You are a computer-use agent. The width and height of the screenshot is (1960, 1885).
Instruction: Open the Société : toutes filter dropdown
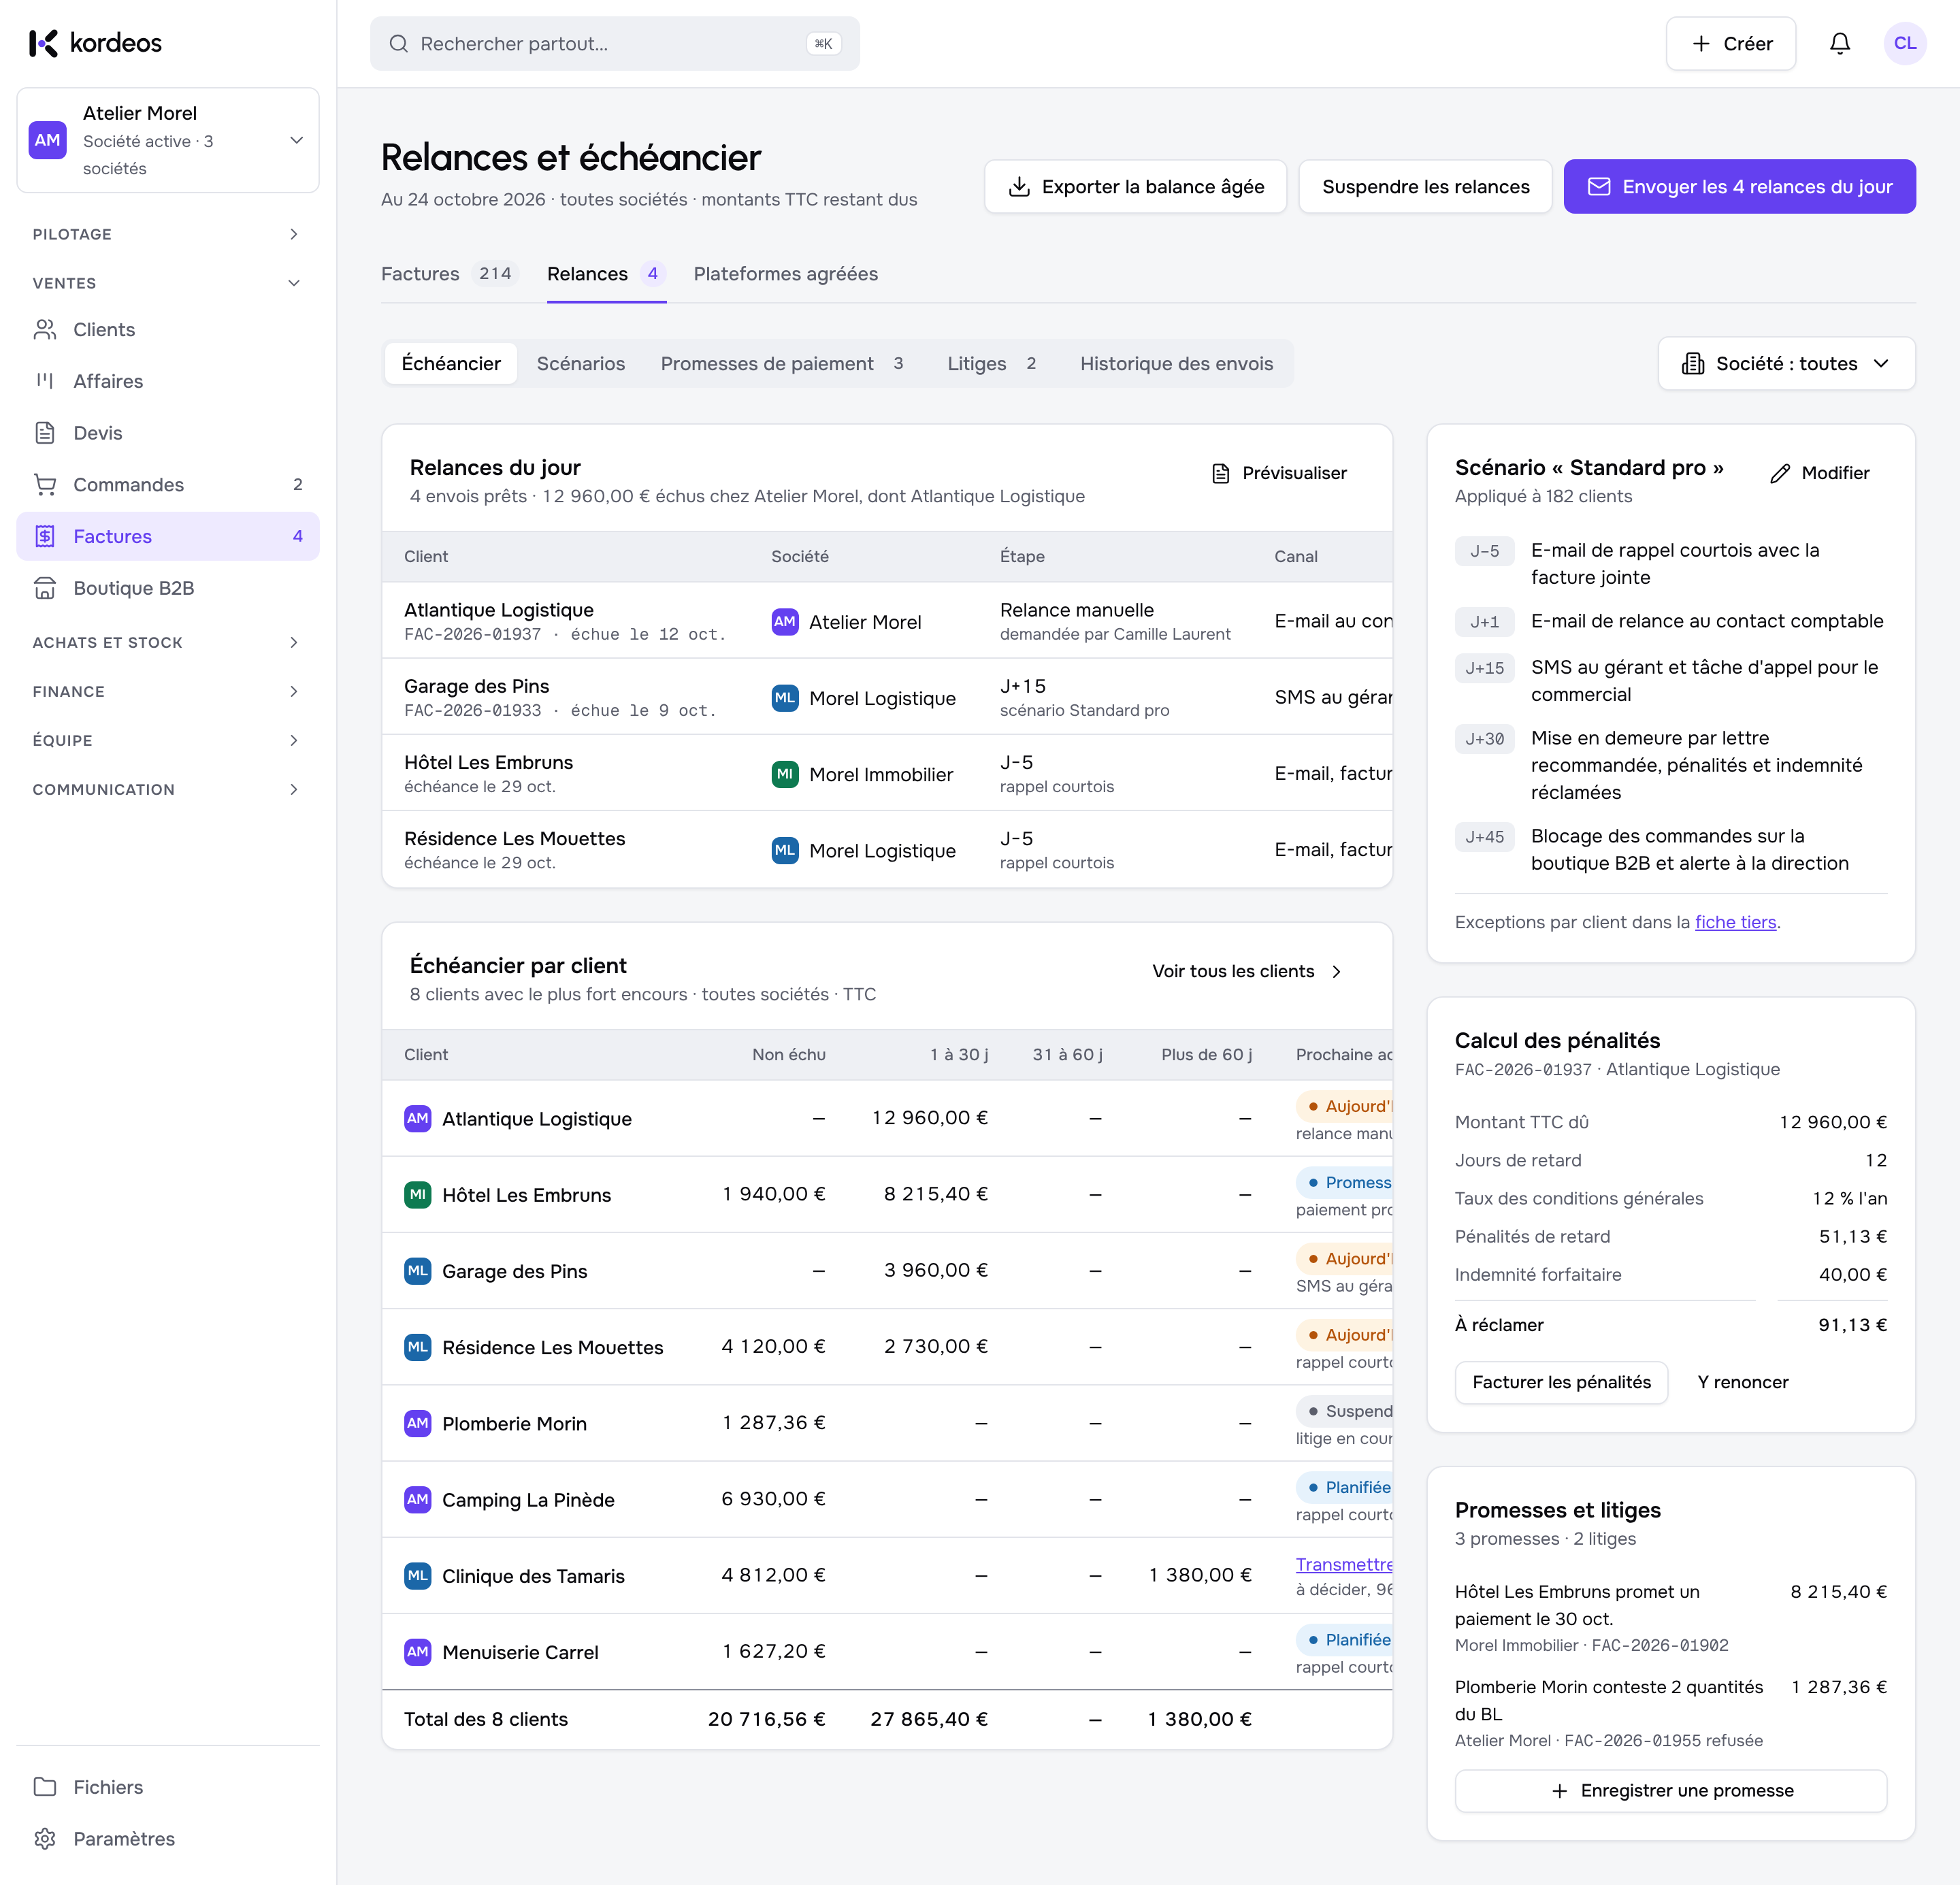point(1786,363)
